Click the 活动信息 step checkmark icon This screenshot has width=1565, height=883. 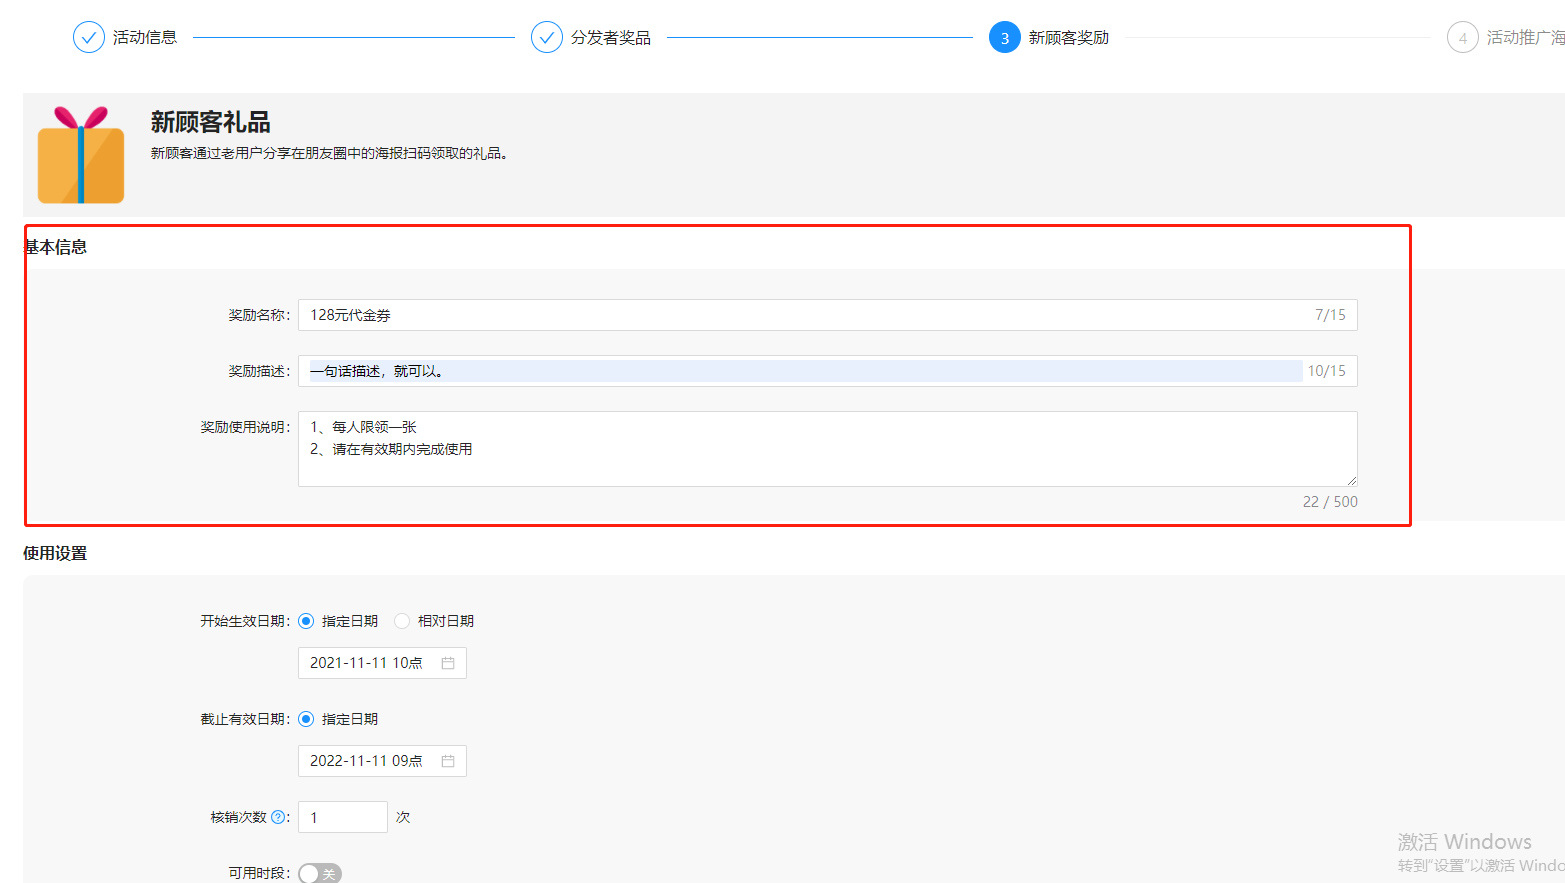(89, 38)
